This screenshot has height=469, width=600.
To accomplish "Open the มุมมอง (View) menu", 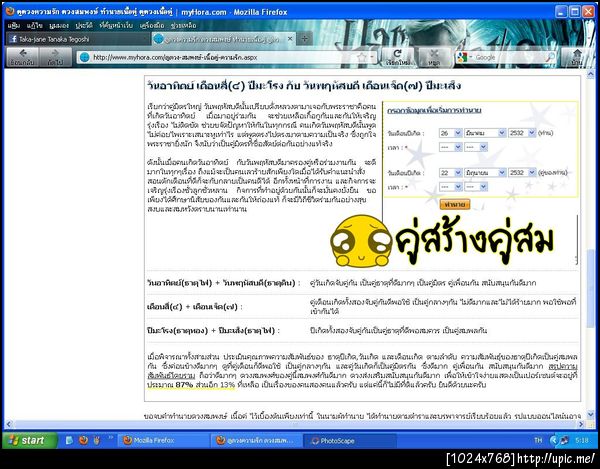I will click(59, 26).
